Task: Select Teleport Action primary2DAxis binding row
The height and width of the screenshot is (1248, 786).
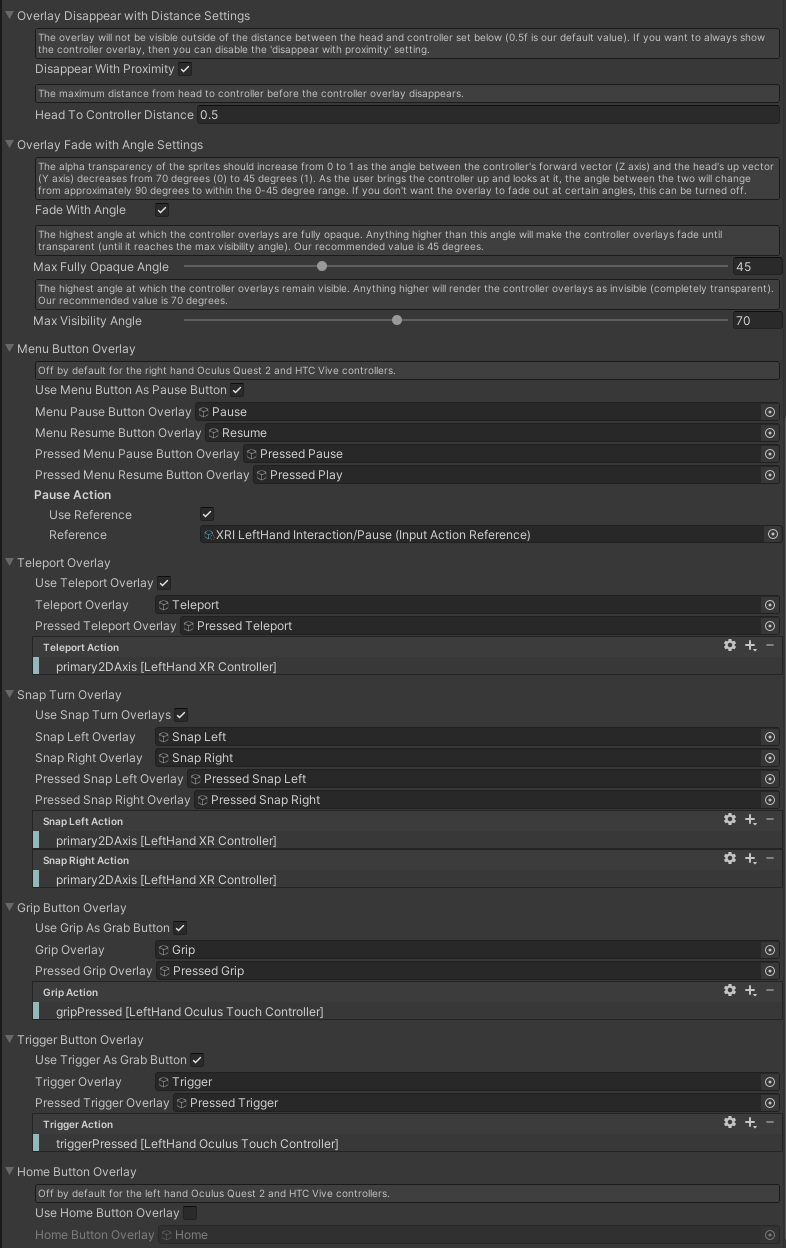Action: (407, 666)
